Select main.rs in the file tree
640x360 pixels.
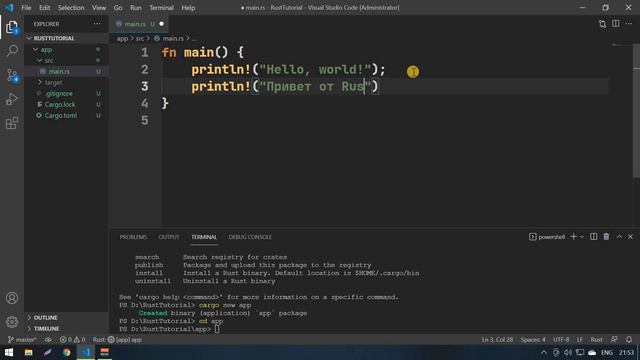click(67, 71)
